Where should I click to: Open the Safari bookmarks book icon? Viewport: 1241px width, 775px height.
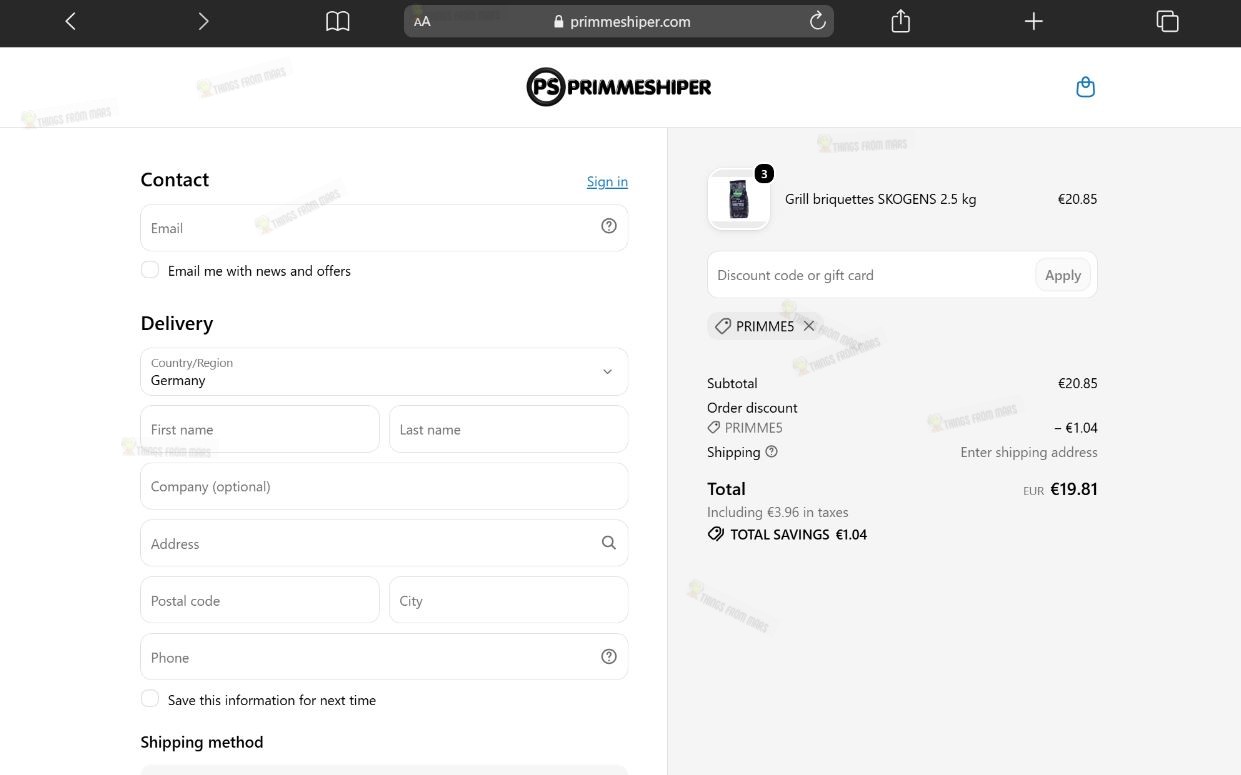(x=338, y=21)
